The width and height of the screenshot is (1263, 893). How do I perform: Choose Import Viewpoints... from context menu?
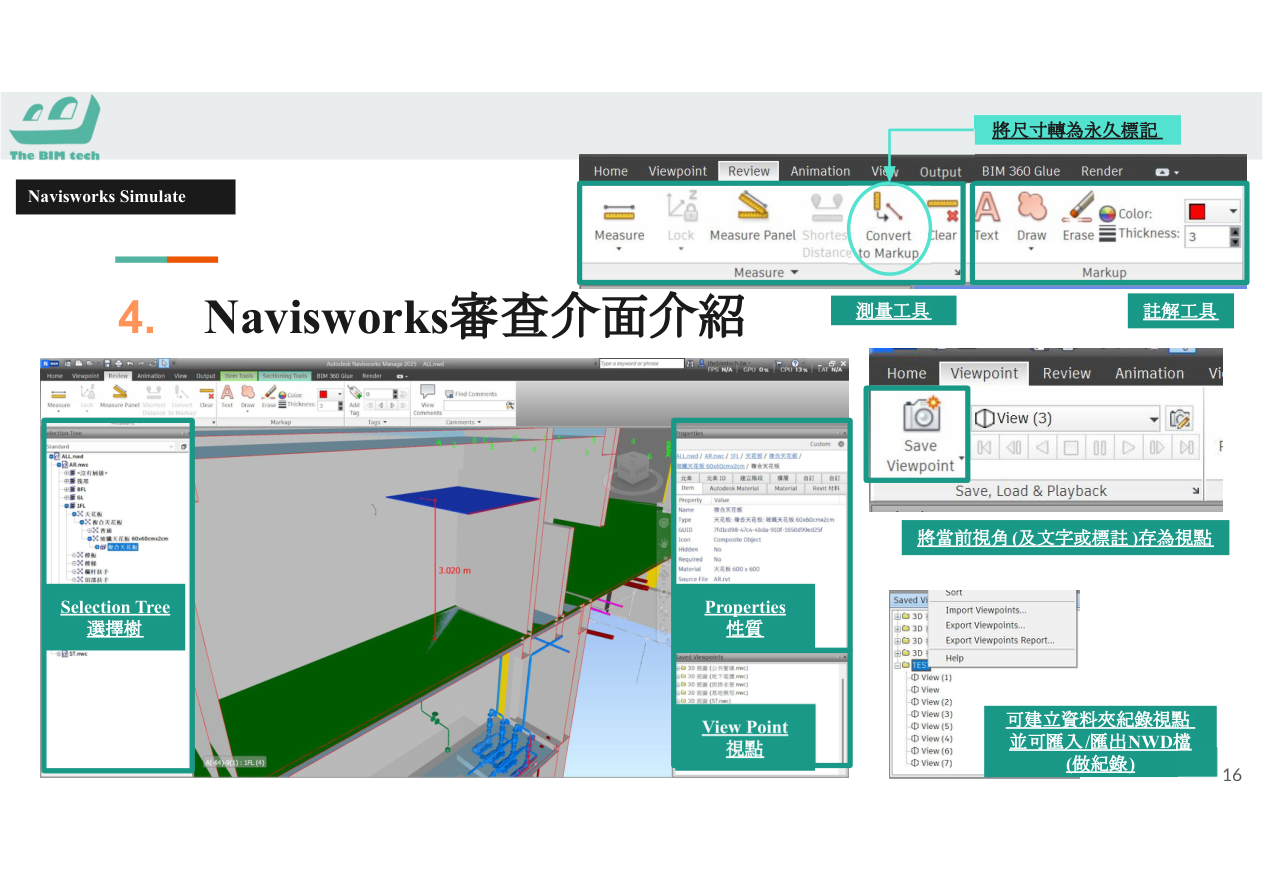[x=986, y=610]
